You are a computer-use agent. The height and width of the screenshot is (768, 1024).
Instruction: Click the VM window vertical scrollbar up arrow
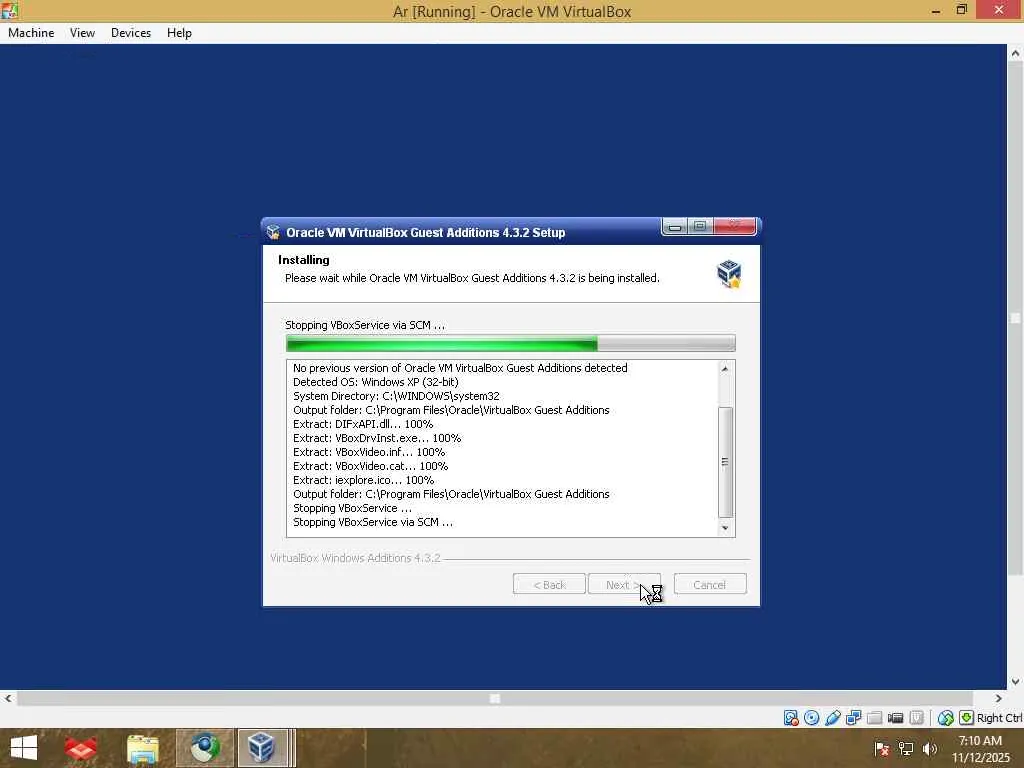[x=1016, y=54]
